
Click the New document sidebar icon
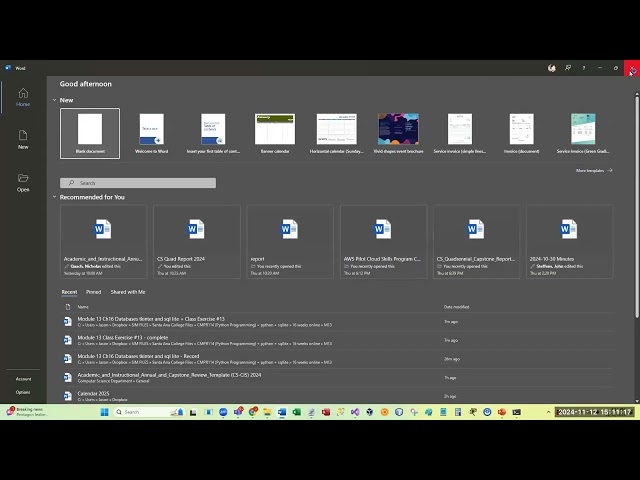click(23, 140)
